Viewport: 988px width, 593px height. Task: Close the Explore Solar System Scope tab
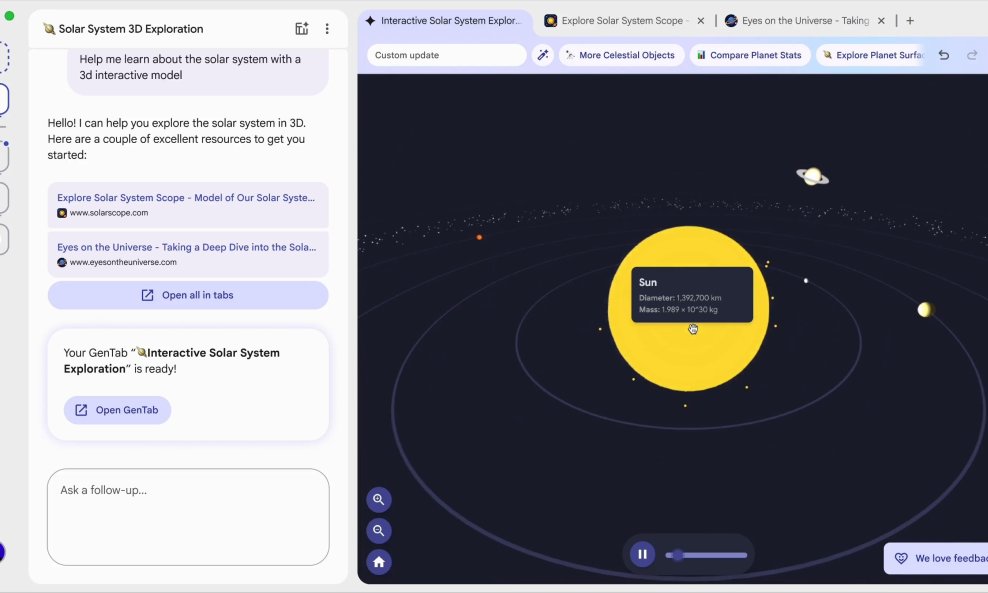700,21
